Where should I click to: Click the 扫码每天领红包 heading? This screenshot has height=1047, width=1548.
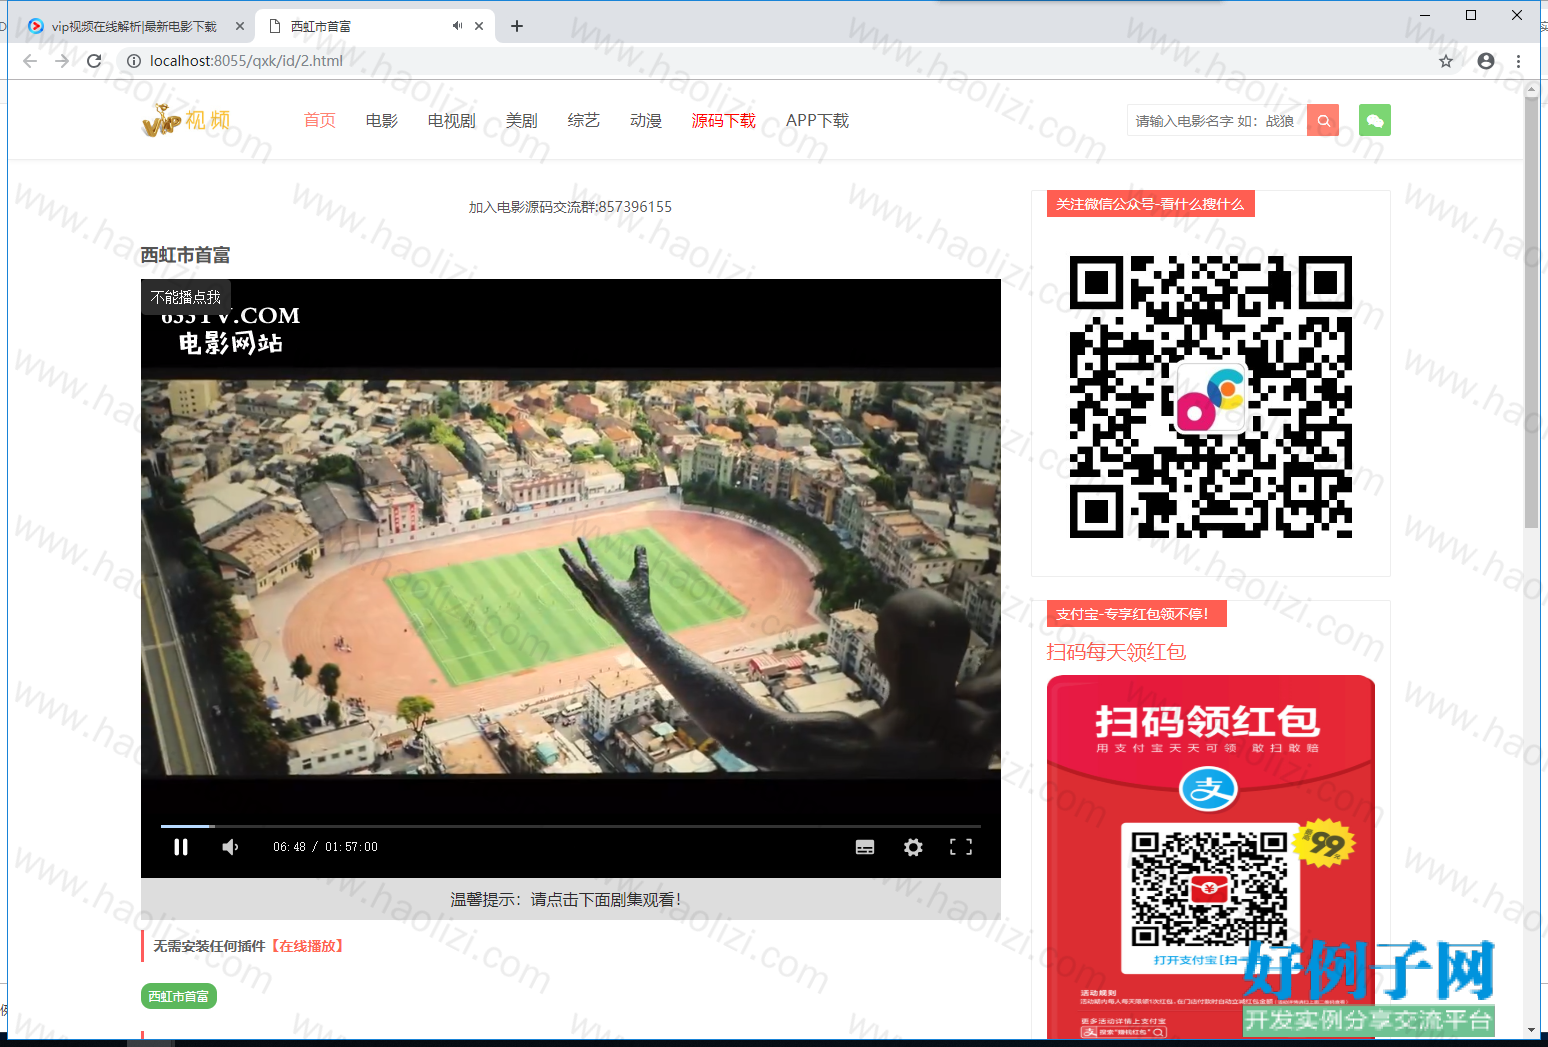tap(1116, 652)
